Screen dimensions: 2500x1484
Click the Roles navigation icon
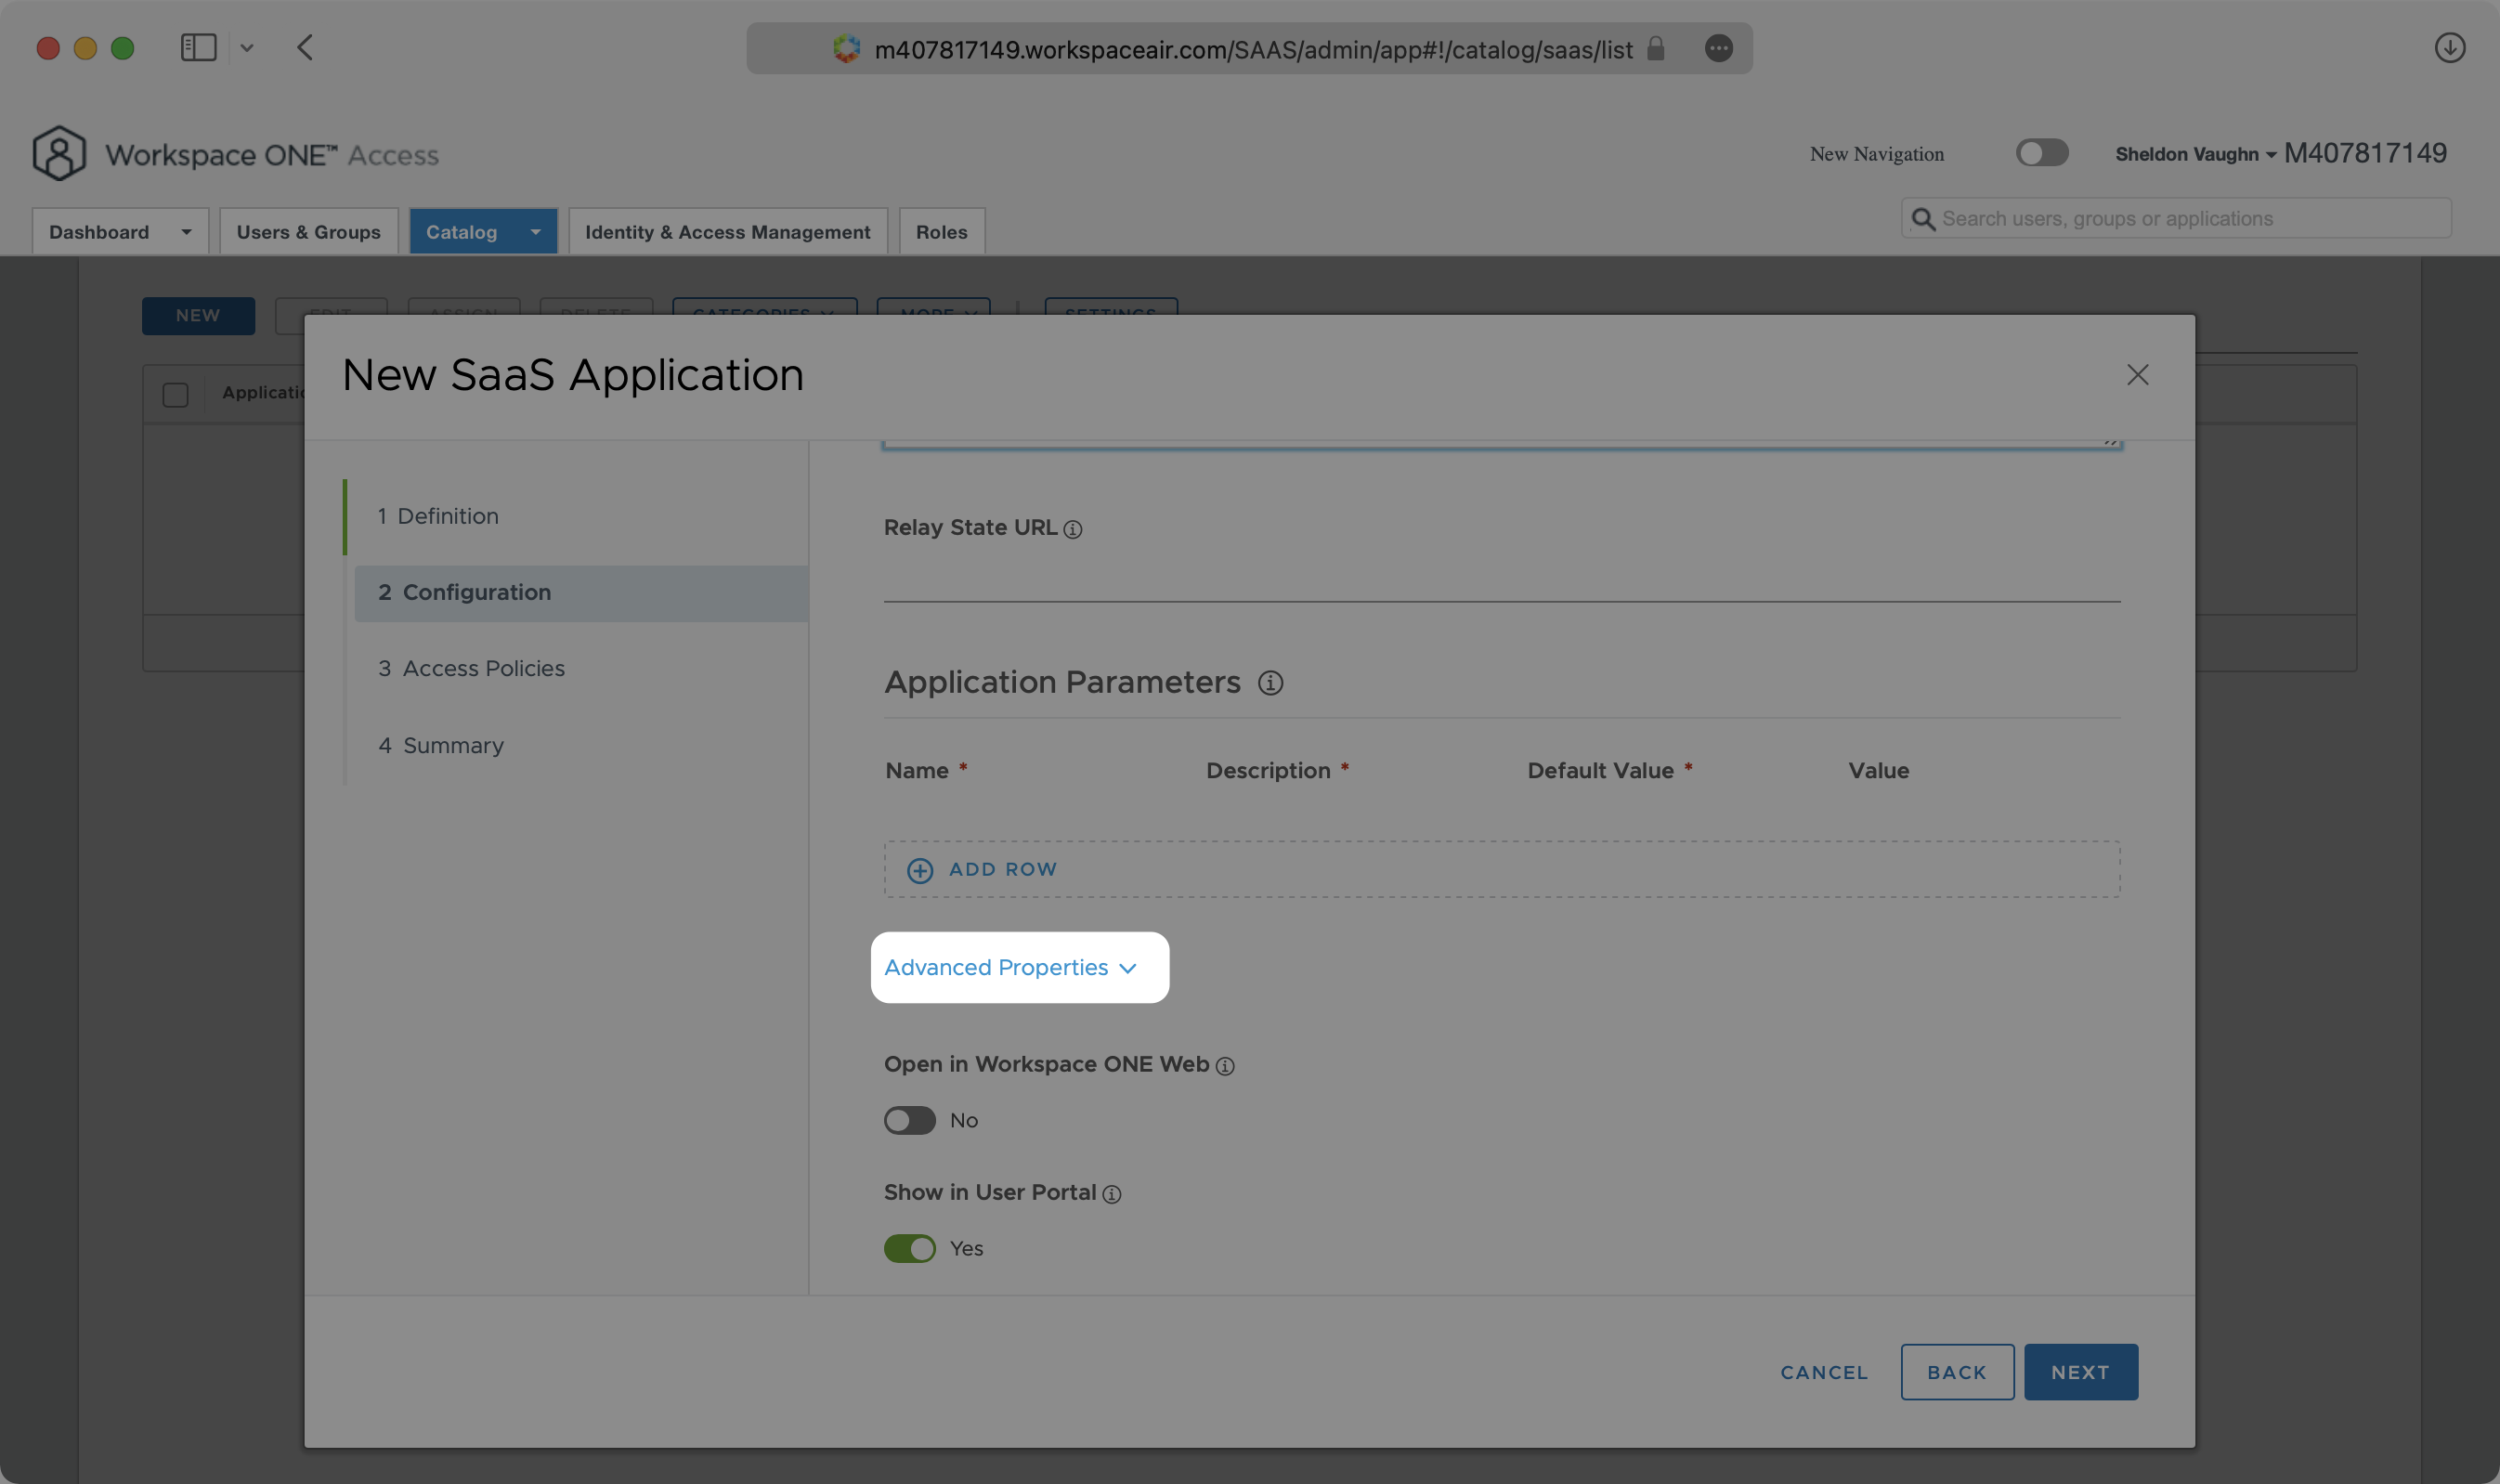(940, 229)
